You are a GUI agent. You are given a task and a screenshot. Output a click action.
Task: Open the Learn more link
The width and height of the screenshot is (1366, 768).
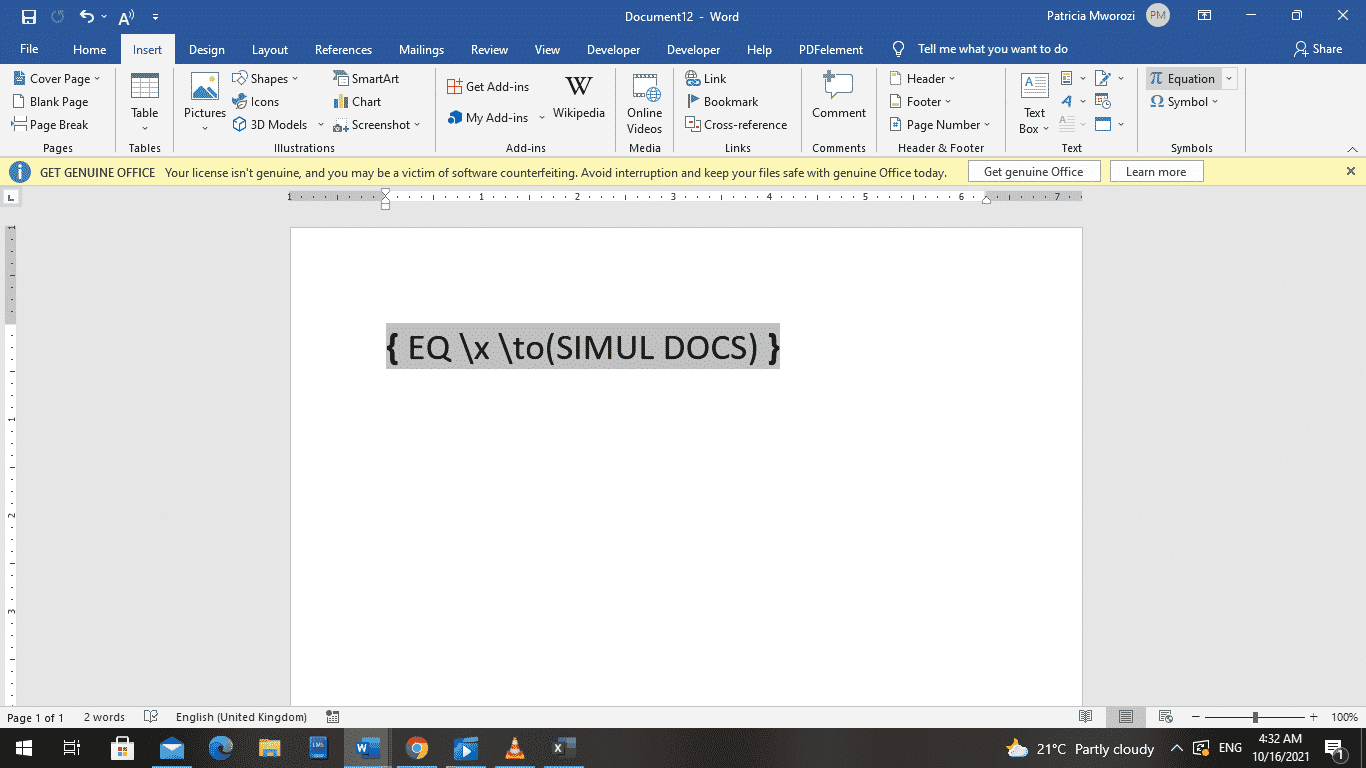[x=1156, y=171]
